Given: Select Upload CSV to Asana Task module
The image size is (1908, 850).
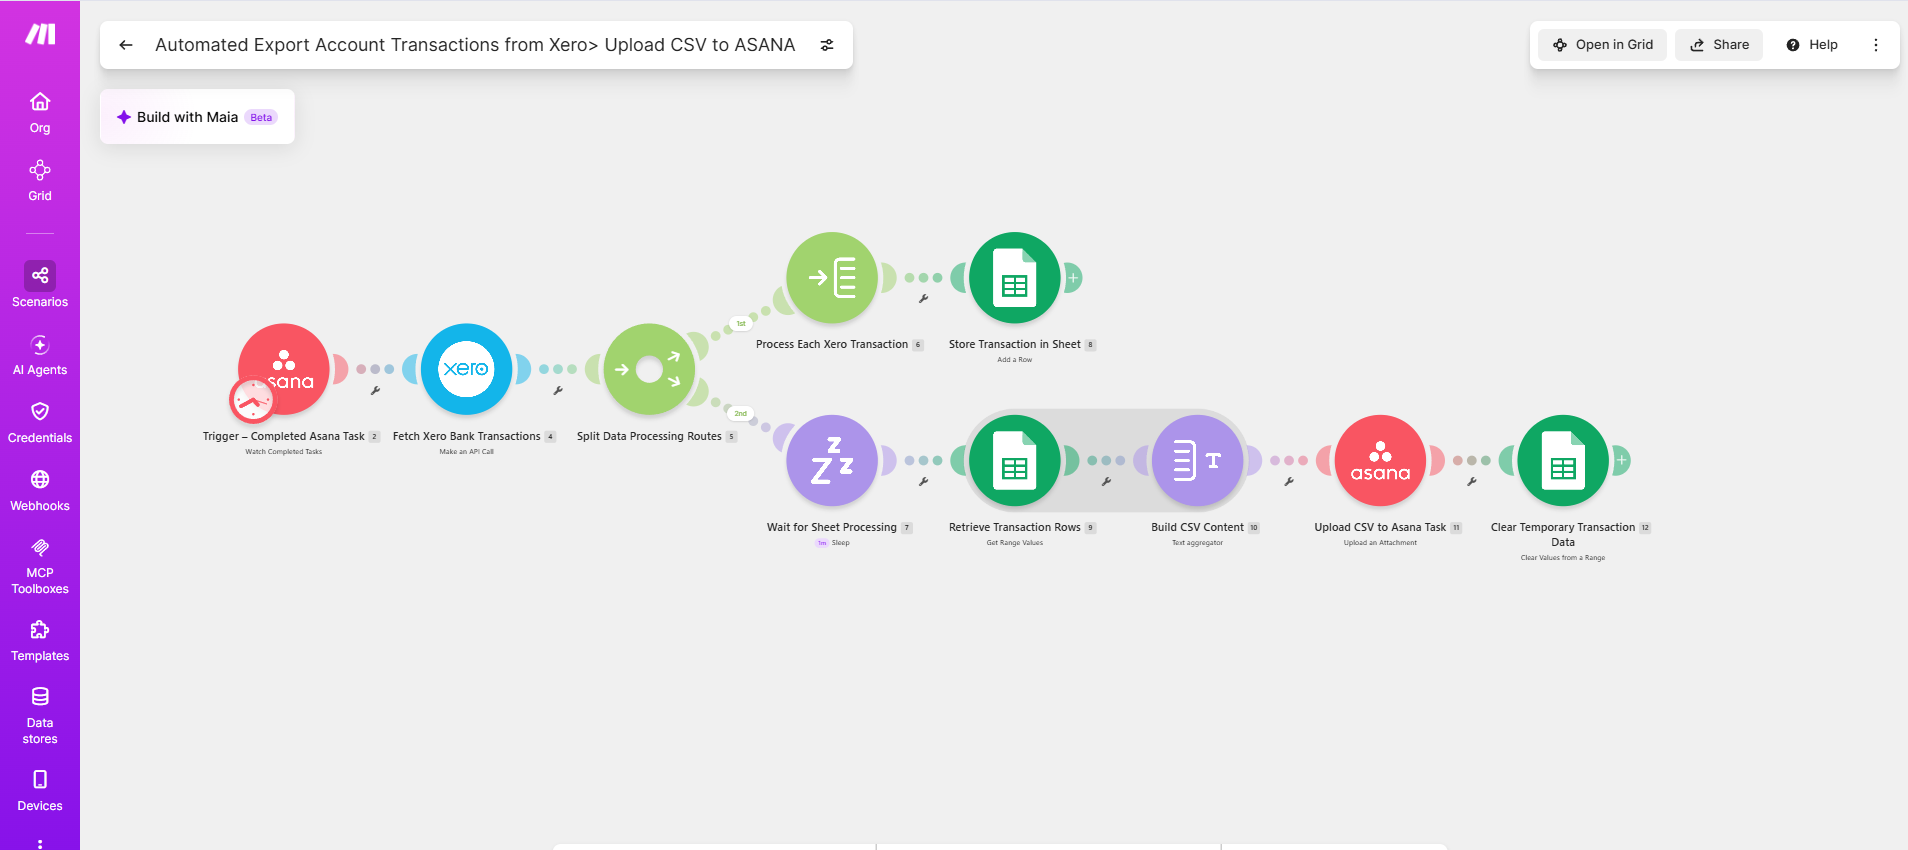Looking at the screenshot, I should click(1380, 460).
